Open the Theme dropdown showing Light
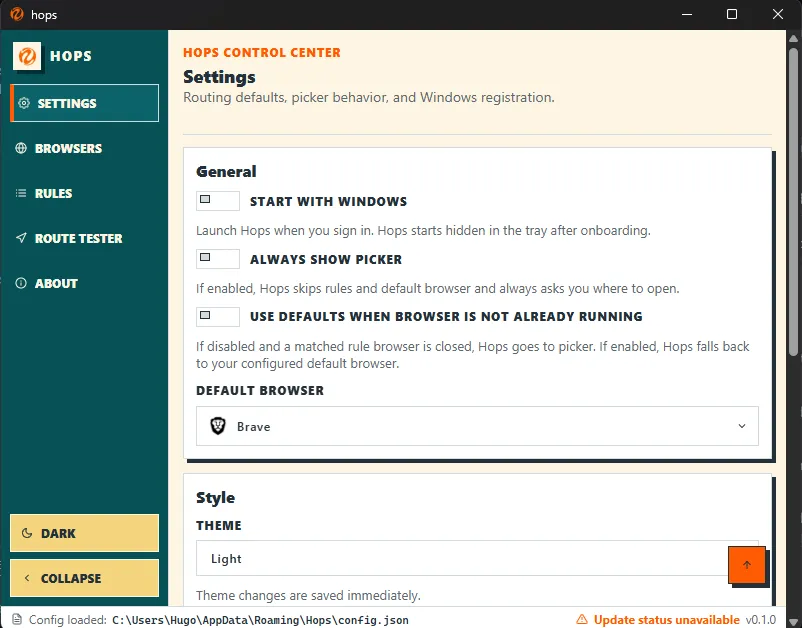802x628 pixels. [477, 558]
